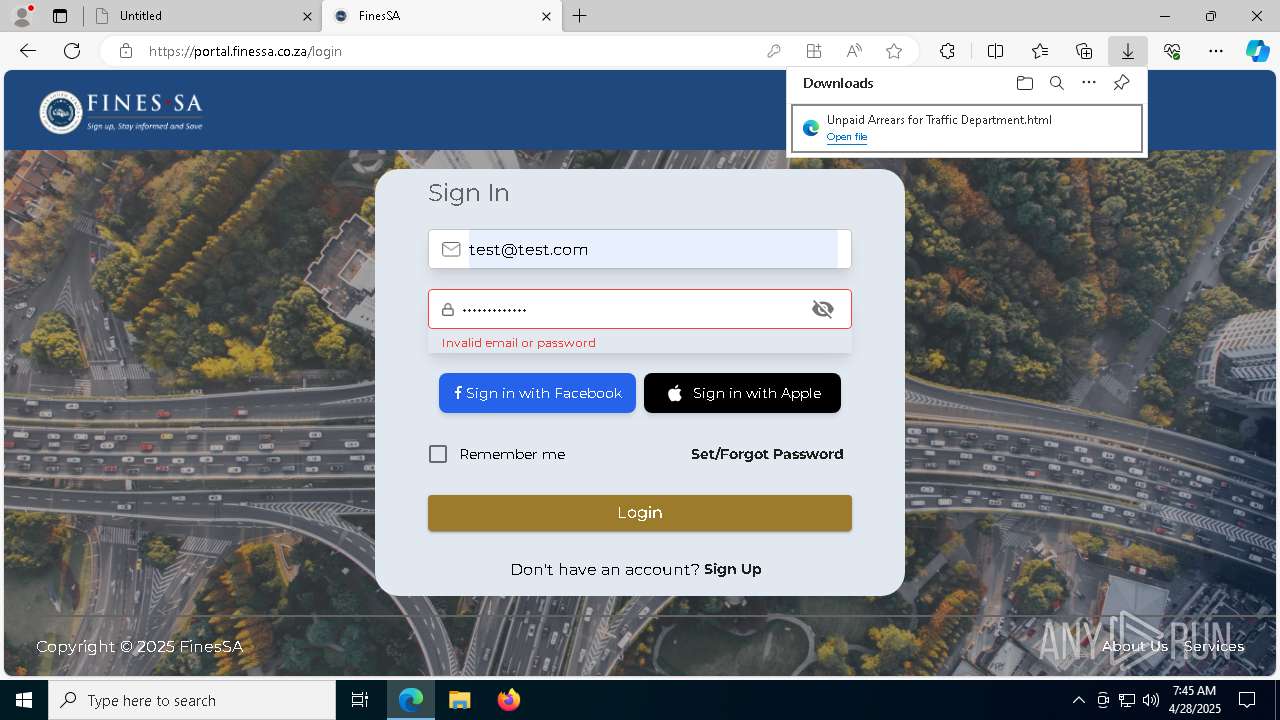Click the site lock icon in address bar
Screen dimensions: 1280x720
(126, 51)
